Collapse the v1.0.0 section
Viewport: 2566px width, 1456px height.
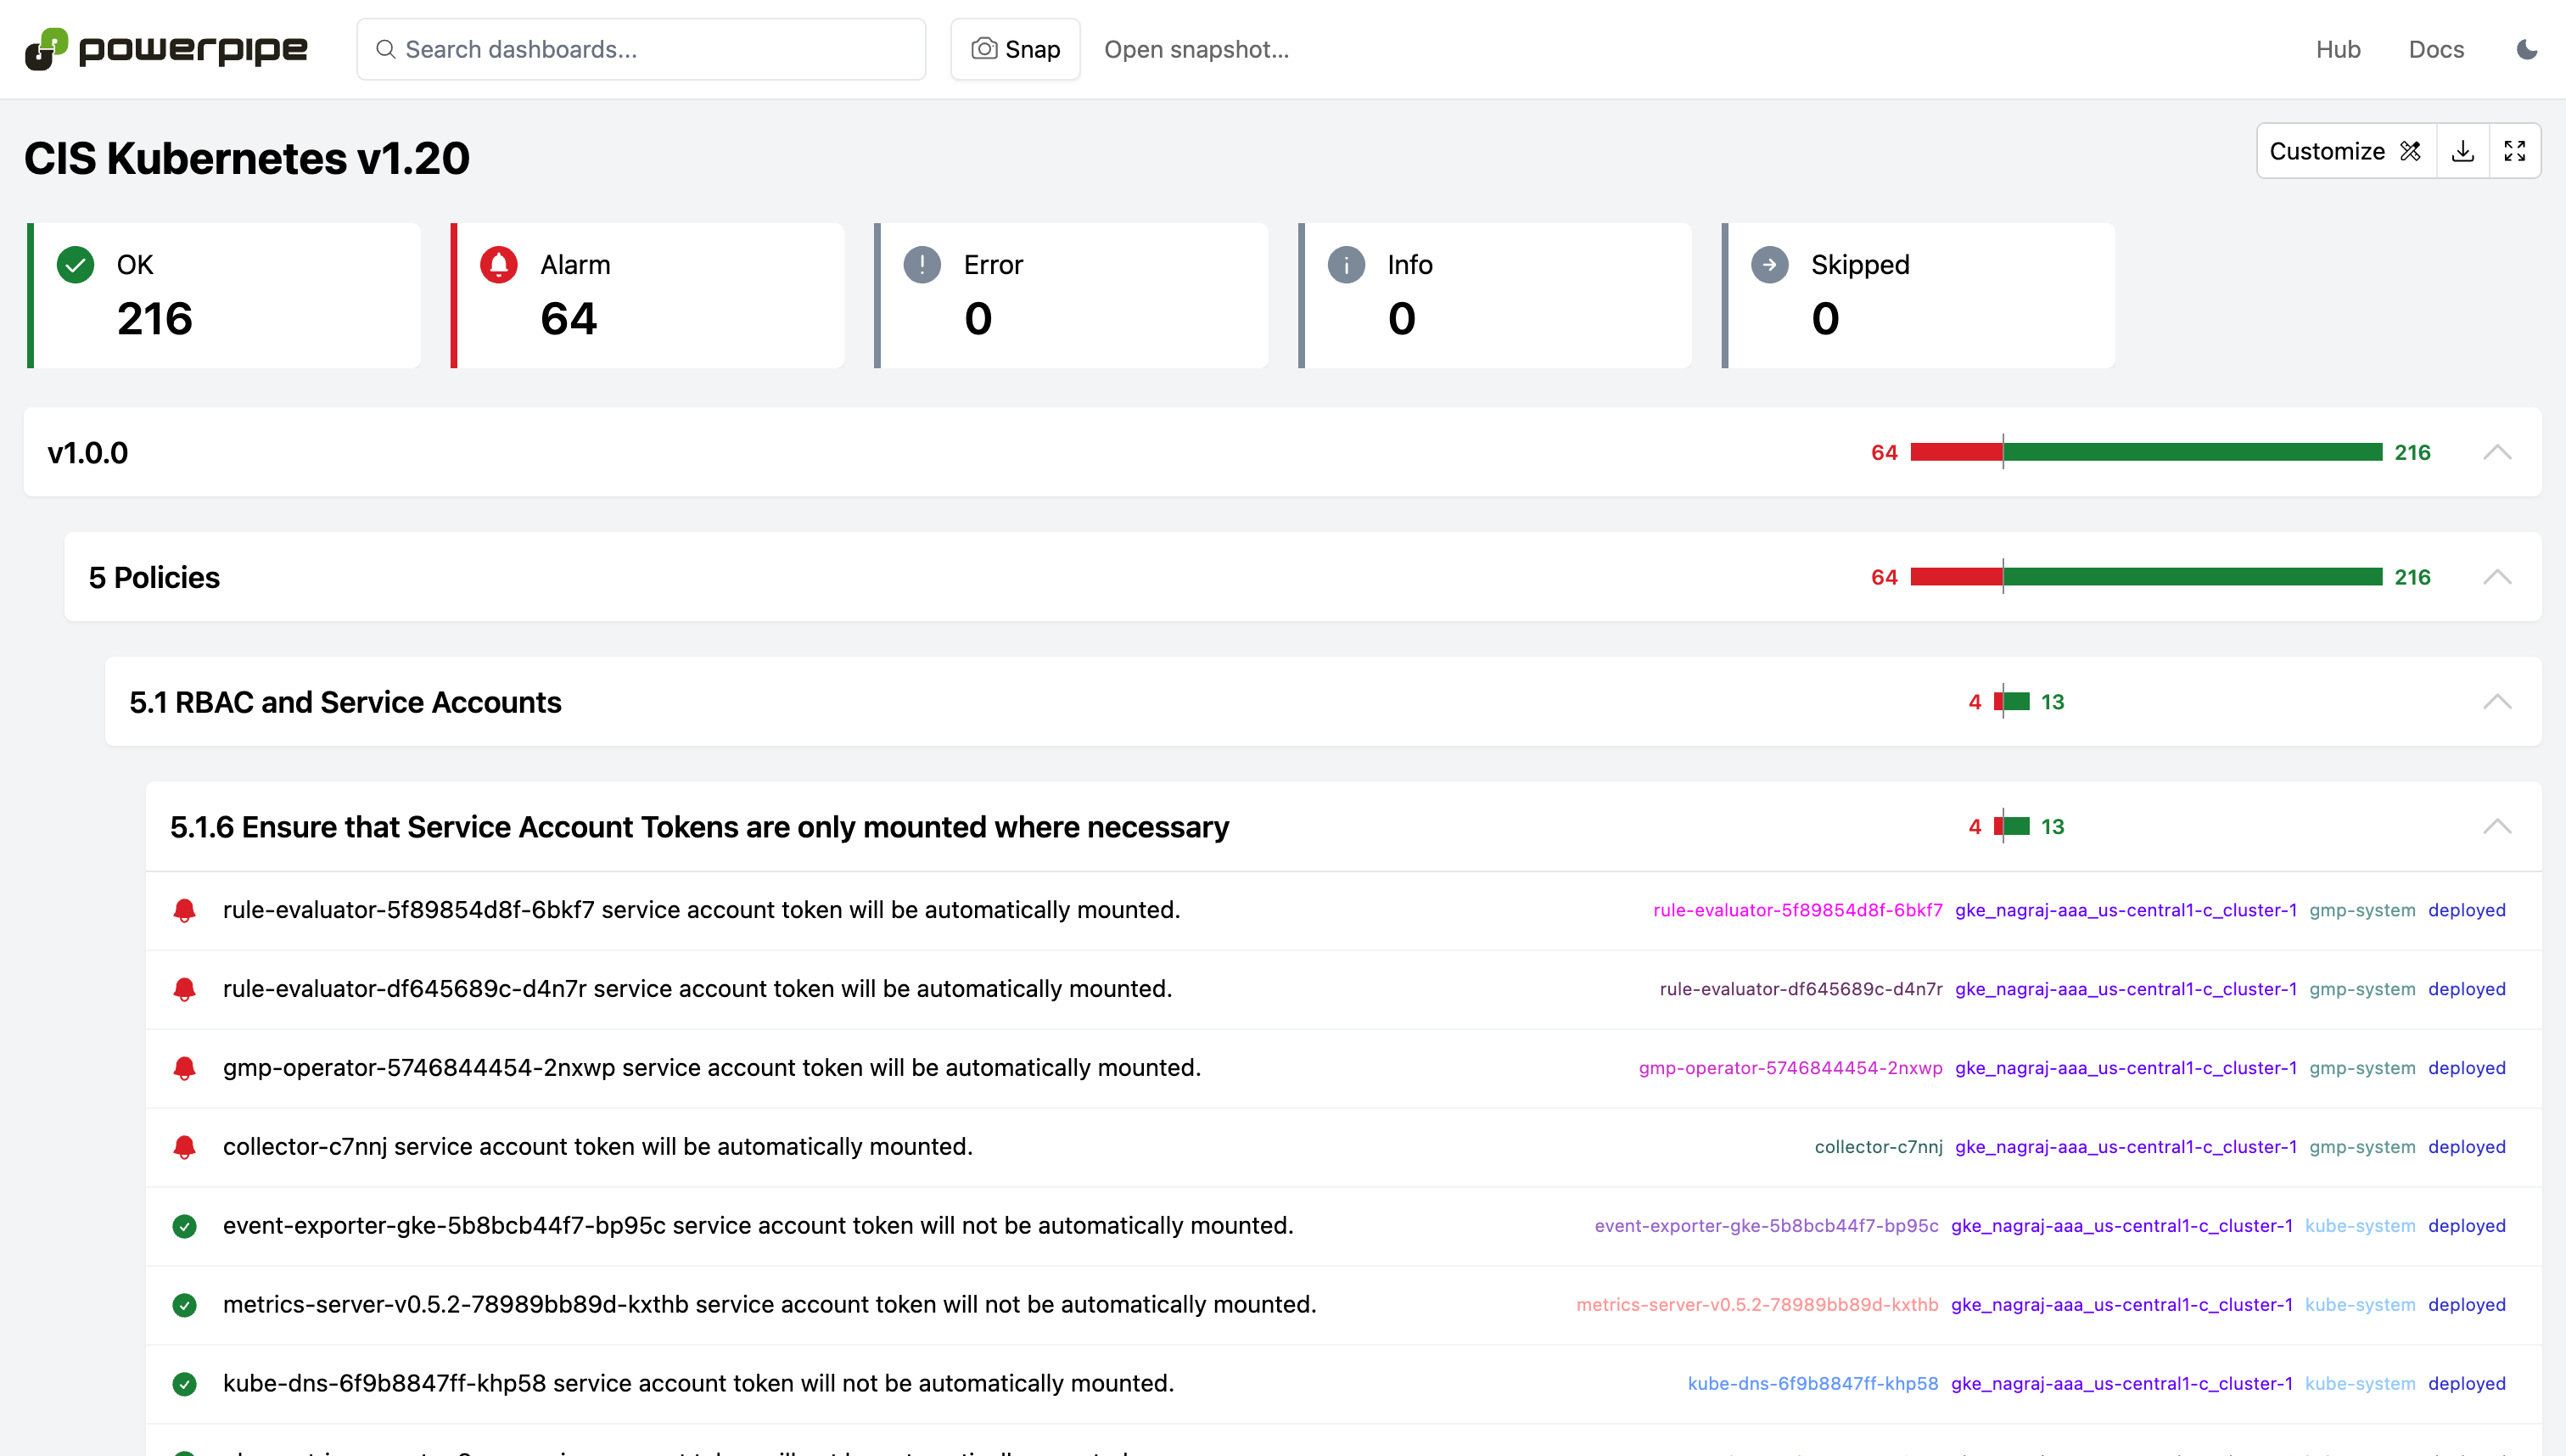tap(2497, 452)
